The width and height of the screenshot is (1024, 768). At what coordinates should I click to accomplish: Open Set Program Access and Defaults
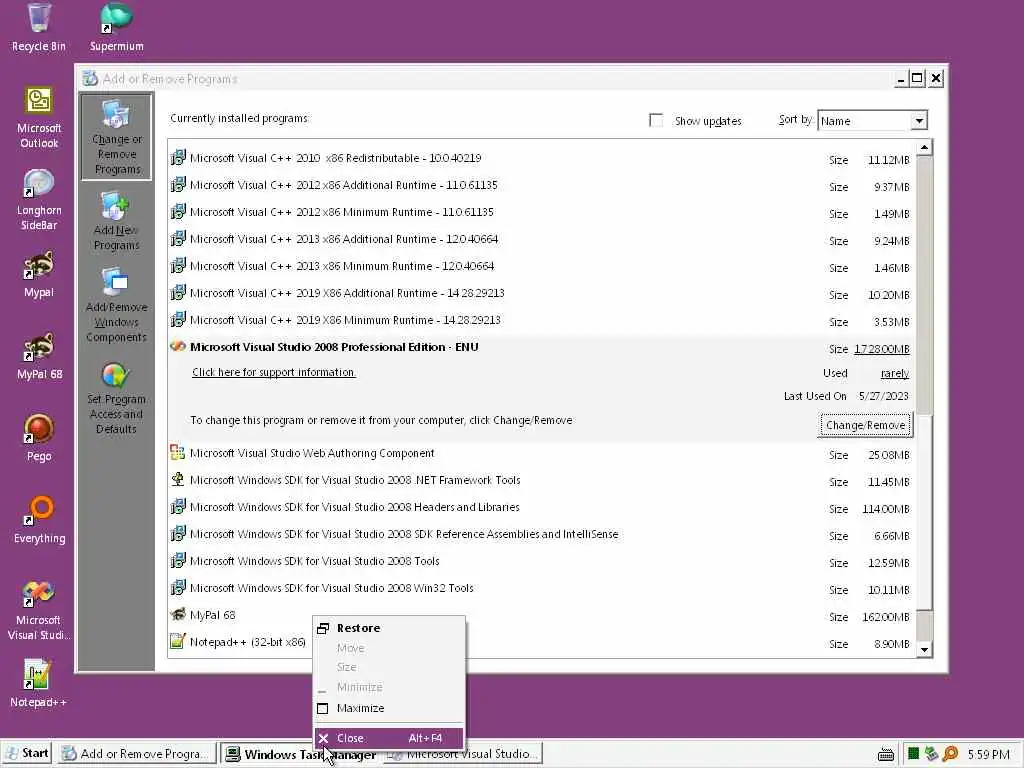[116, 400]
